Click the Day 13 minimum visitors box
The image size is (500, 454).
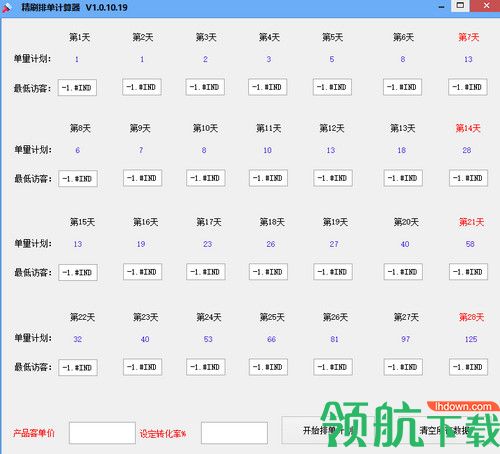coord(403,178)
